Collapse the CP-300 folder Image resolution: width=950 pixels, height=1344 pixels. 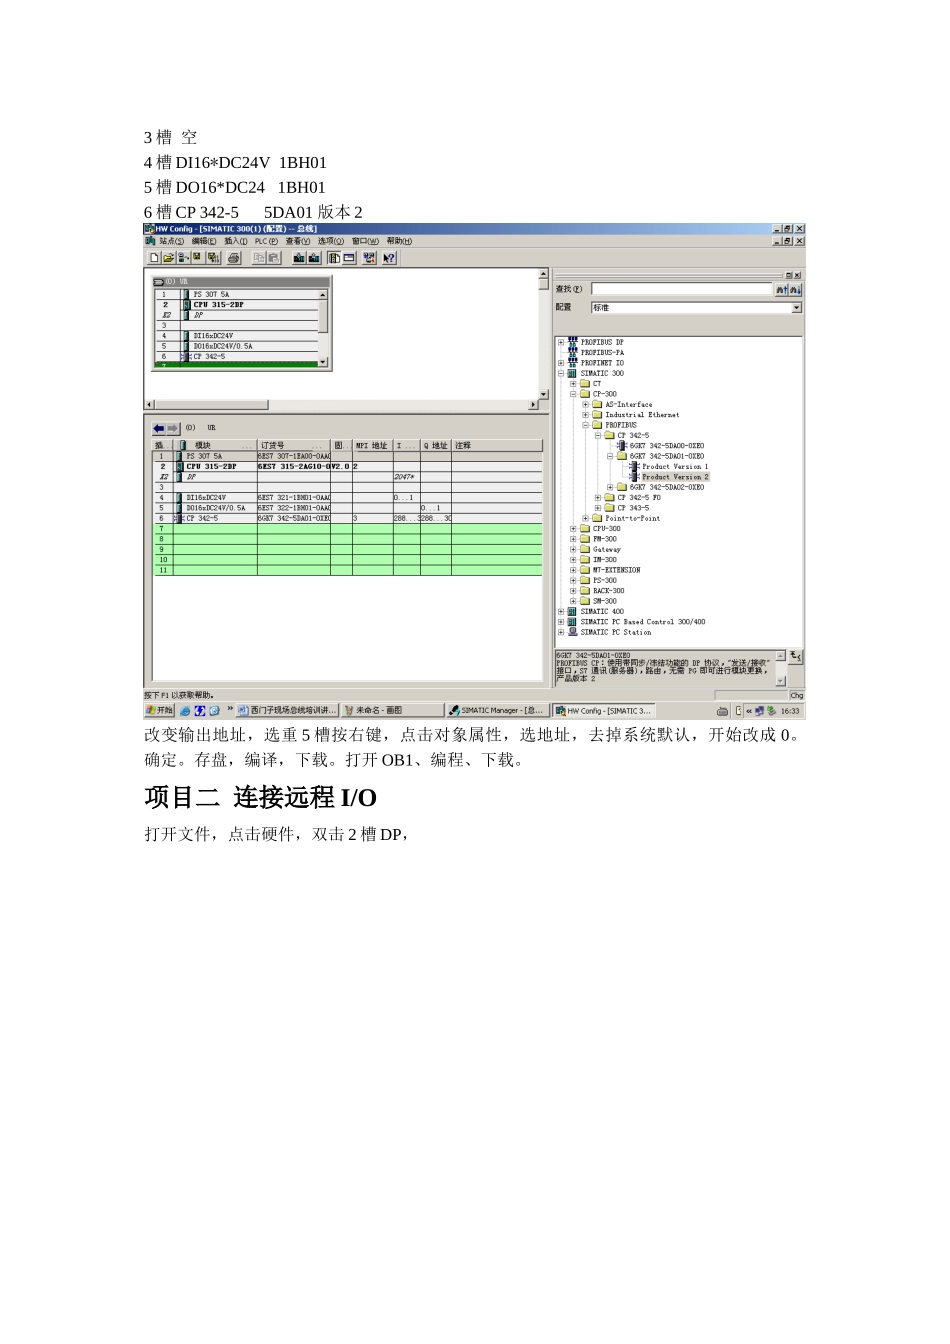coord(573,394)
